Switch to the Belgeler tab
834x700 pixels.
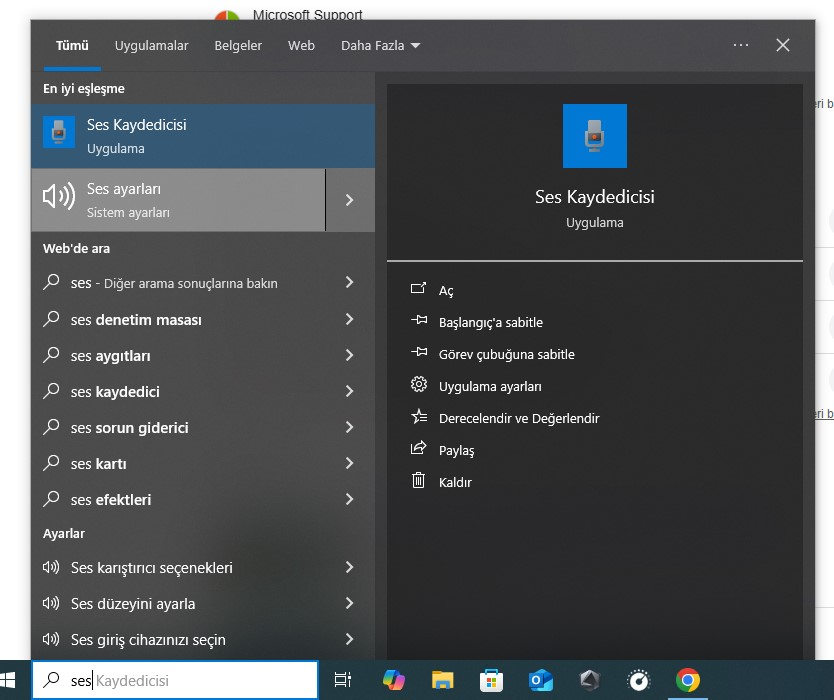point(238,46)
